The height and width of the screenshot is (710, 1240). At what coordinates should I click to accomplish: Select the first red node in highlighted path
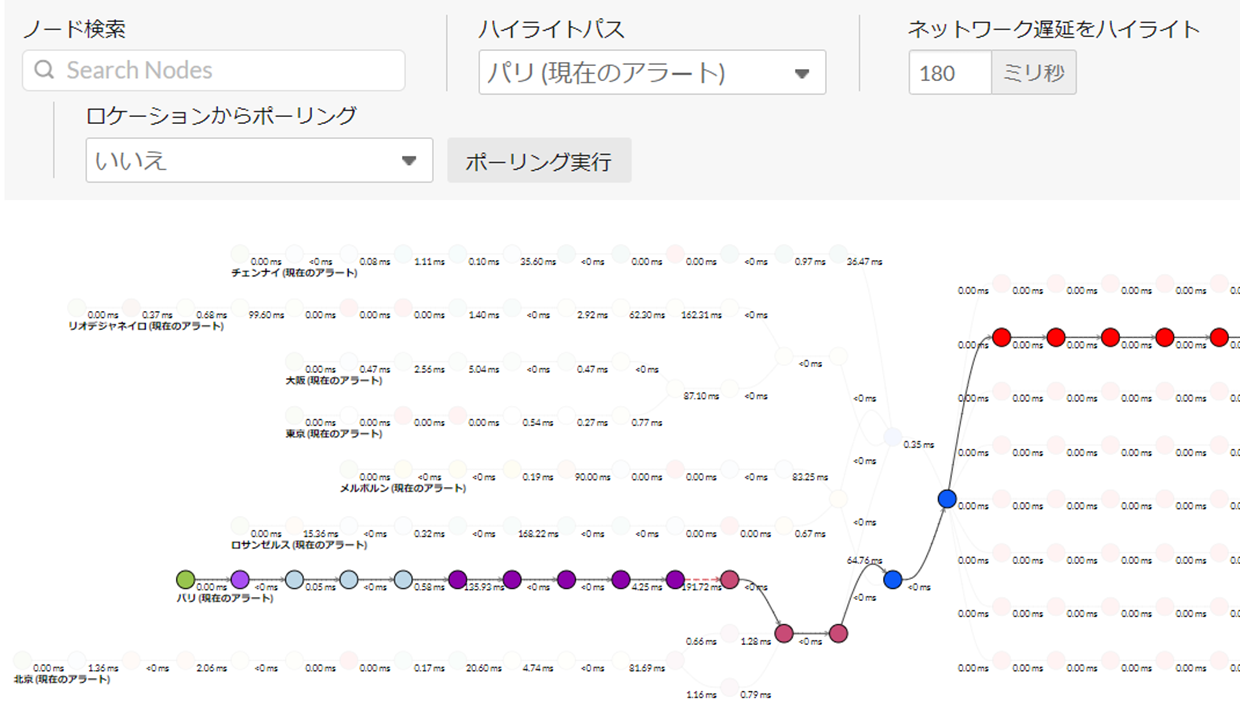tap(1002, 337)
